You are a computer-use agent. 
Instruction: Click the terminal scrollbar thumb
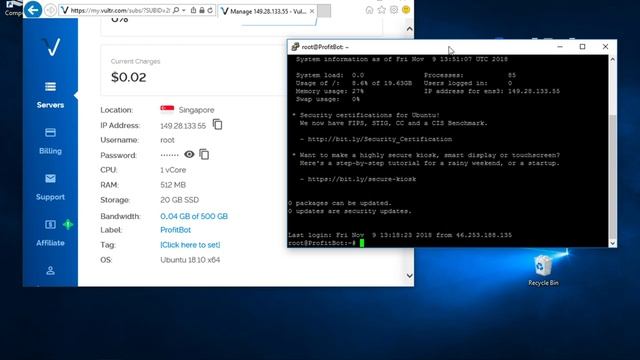point(612,176)
